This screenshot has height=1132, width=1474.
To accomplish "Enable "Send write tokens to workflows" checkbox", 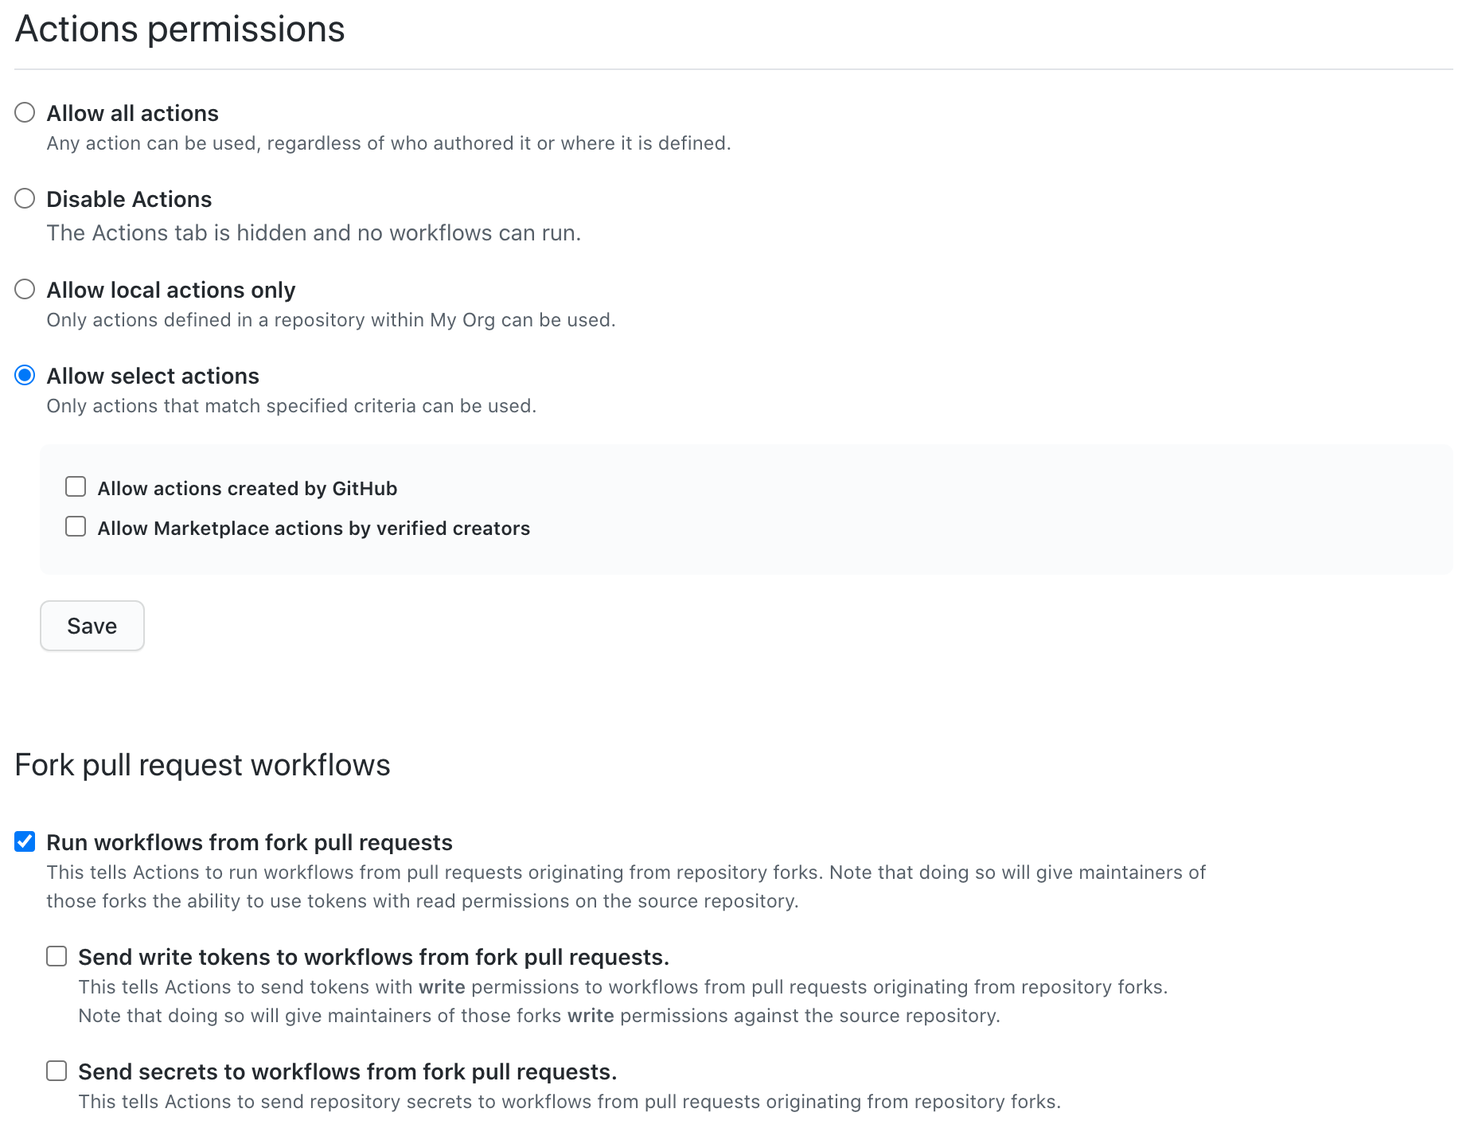I will (x=56, y=955).
